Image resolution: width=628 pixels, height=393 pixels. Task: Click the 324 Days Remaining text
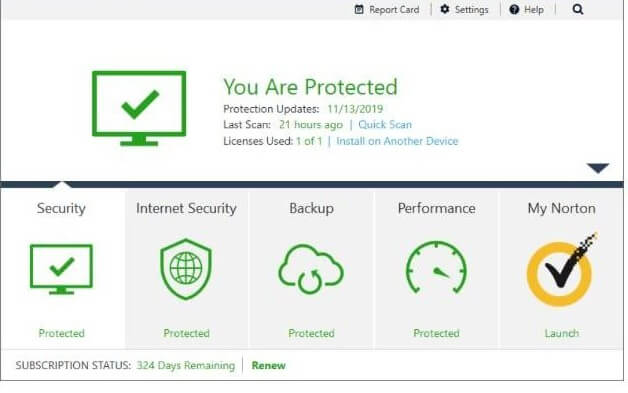click(x=186, y=365)
